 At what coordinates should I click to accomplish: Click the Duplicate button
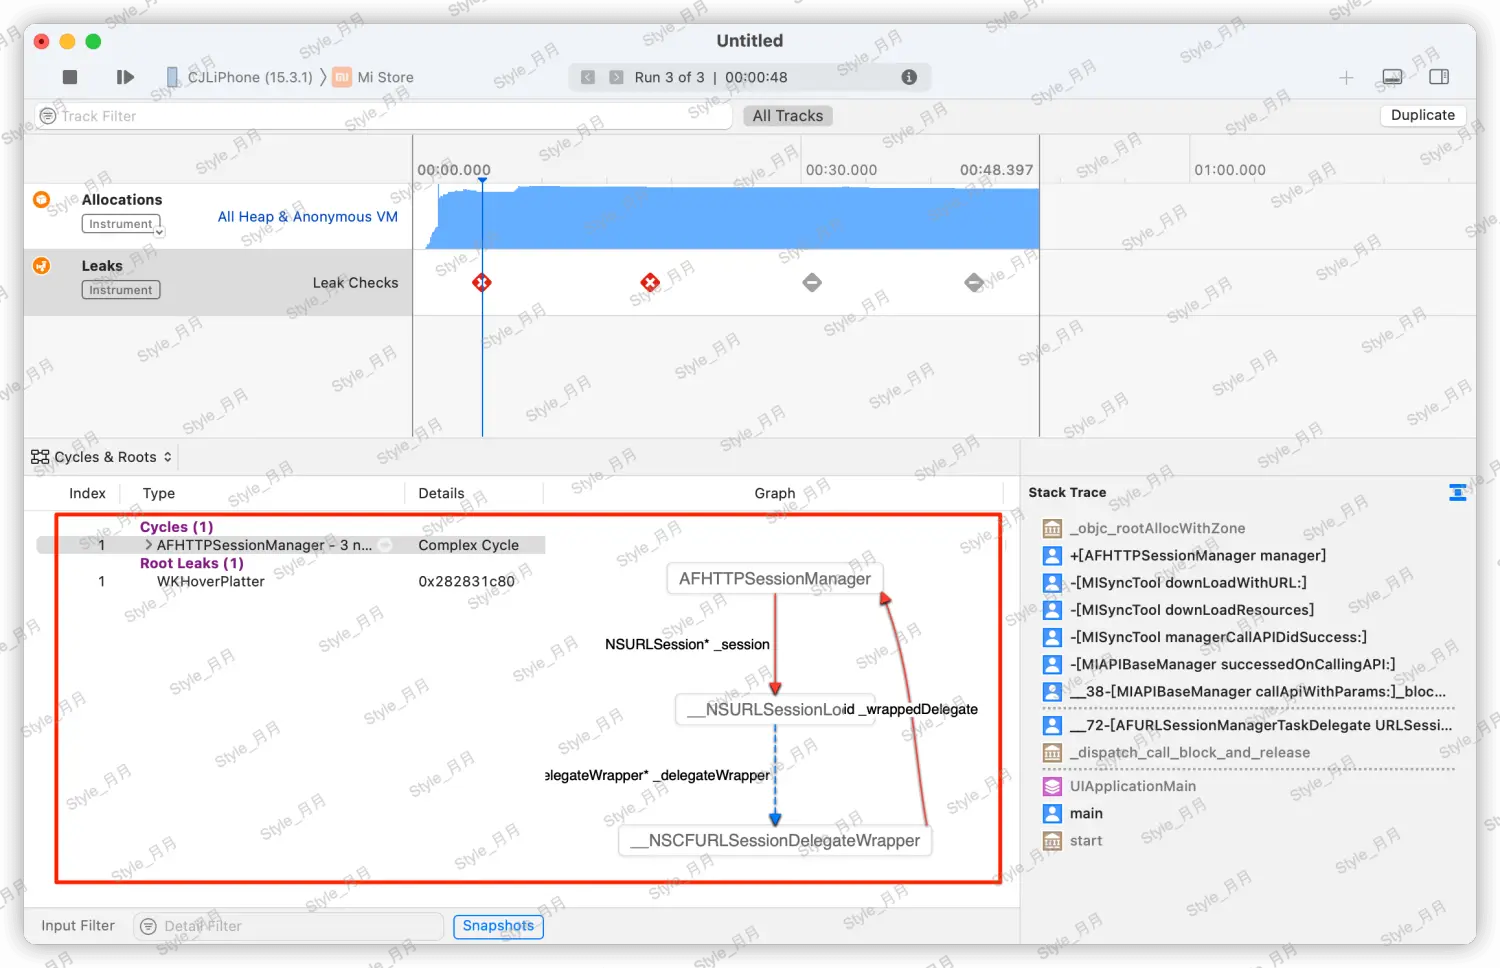[x=1422, y=115]
